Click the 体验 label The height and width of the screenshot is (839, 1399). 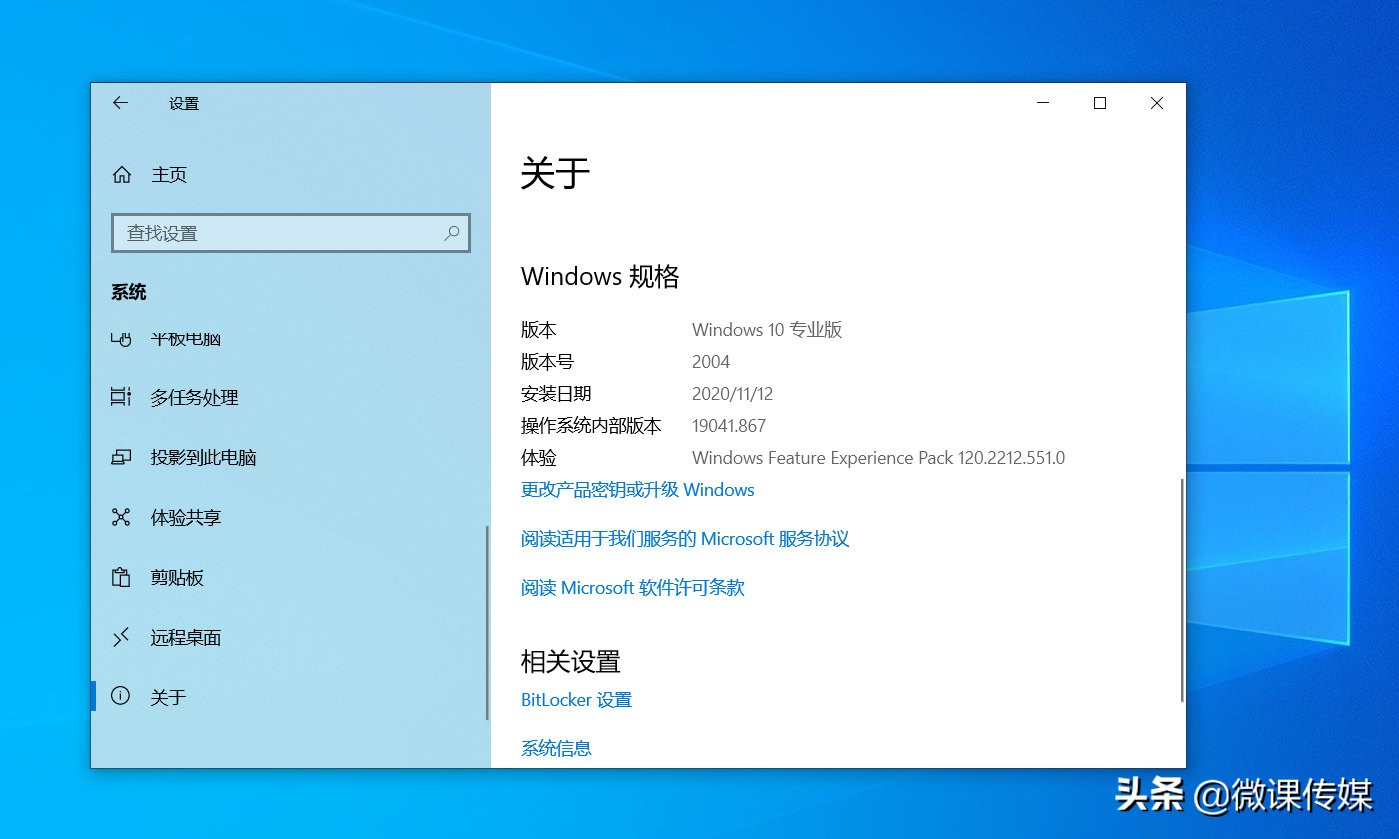538,458
